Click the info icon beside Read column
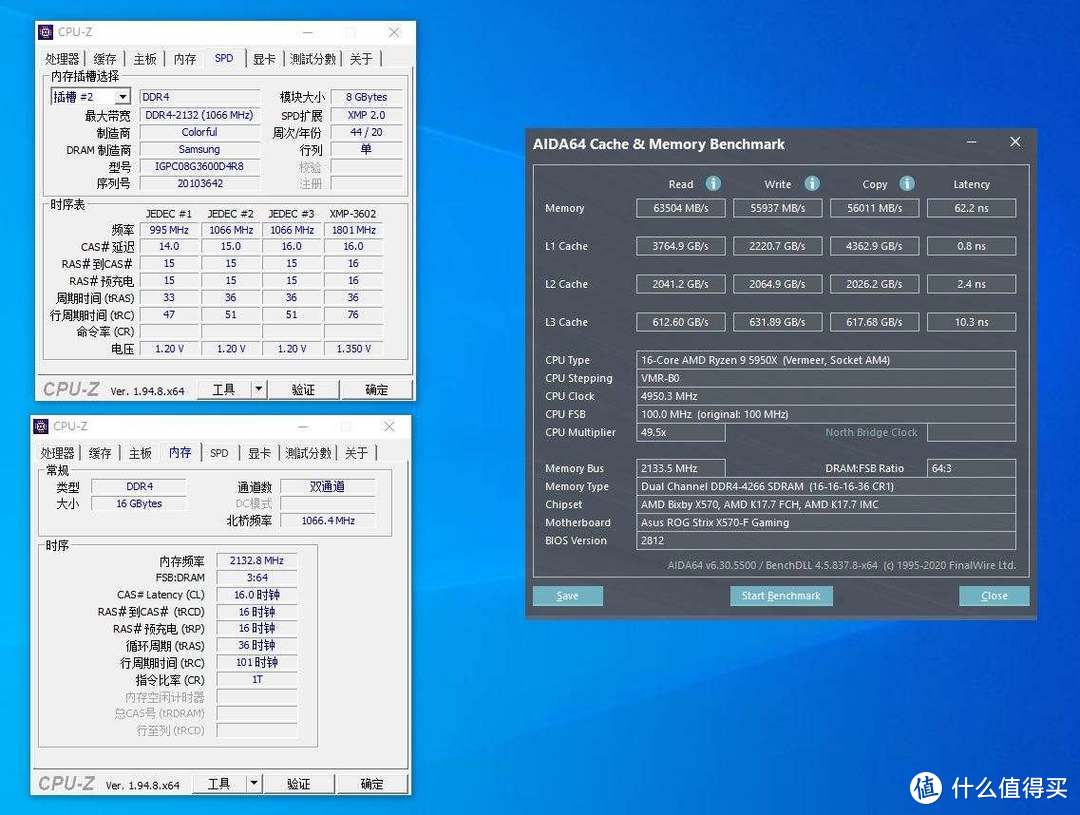Screen dimensions: 1080x815 [713, 184]
